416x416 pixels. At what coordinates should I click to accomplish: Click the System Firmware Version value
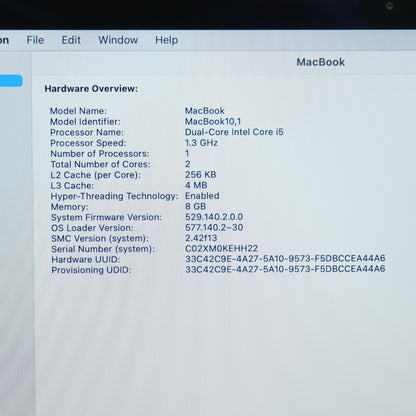(x=214, y=217)
